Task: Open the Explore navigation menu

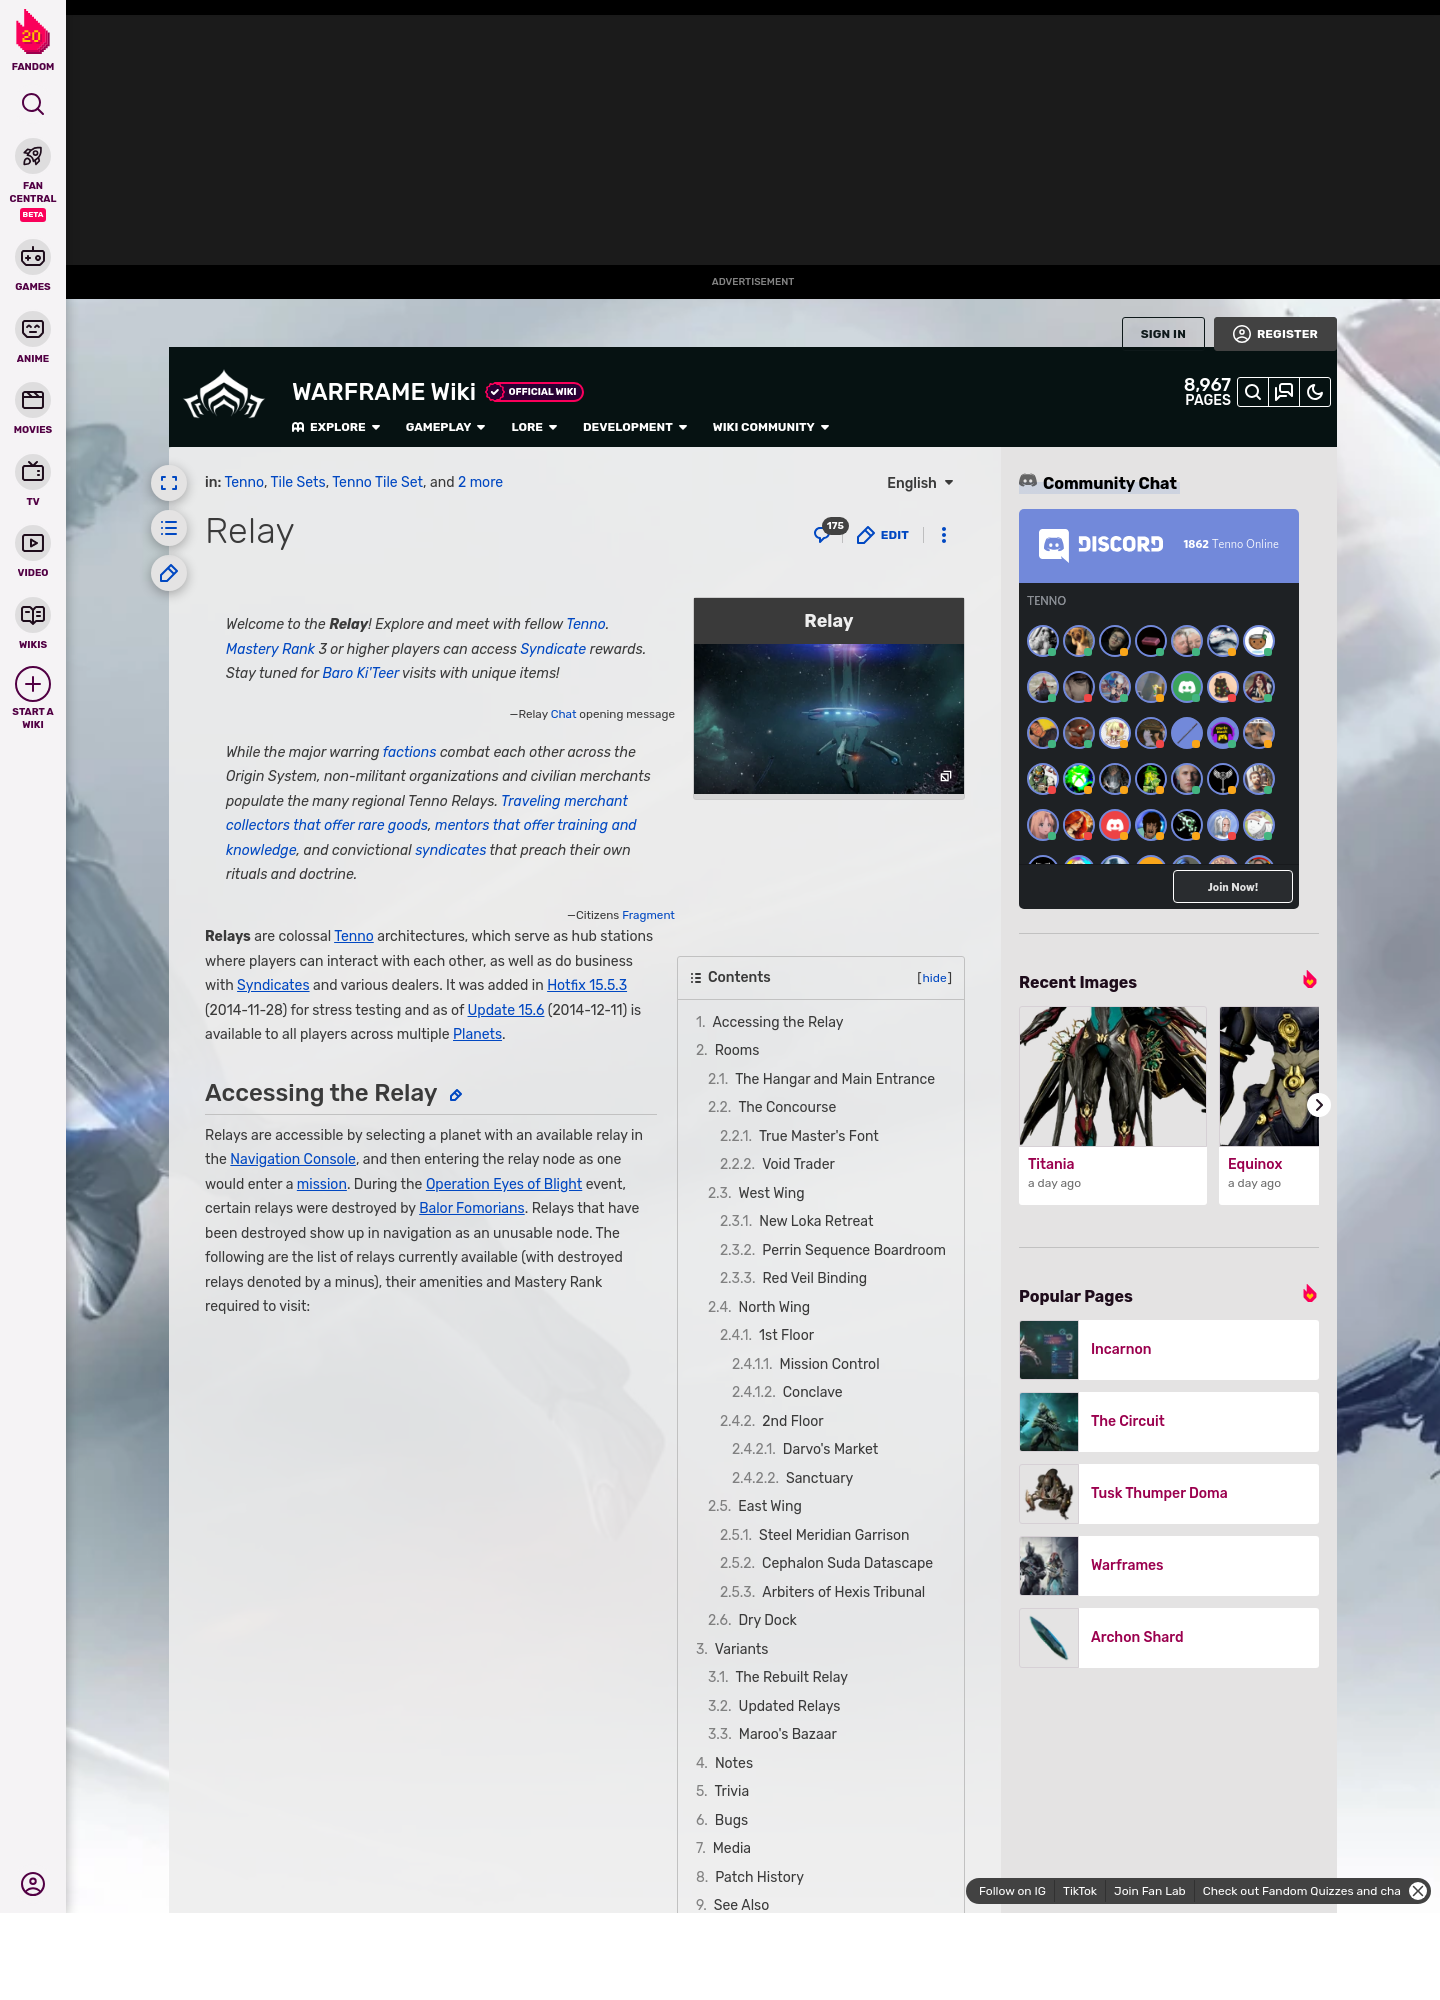Action: click(336, 427)
